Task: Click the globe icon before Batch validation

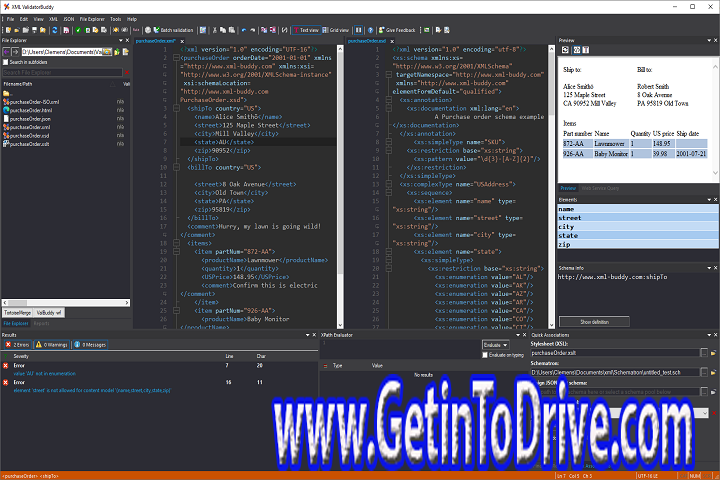Action: 148,30
